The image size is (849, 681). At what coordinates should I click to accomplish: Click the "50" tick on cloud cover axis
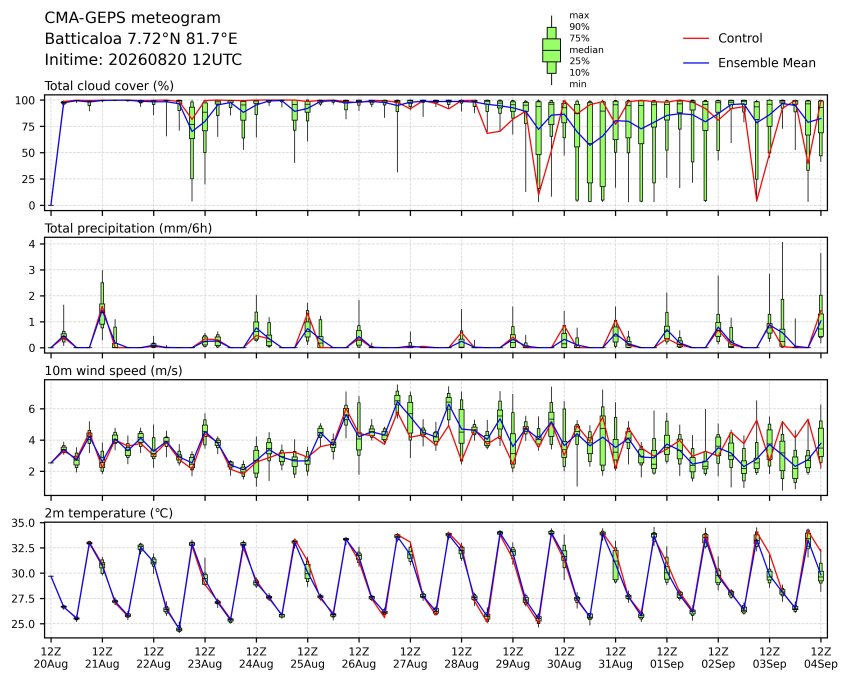pos(28,153)
